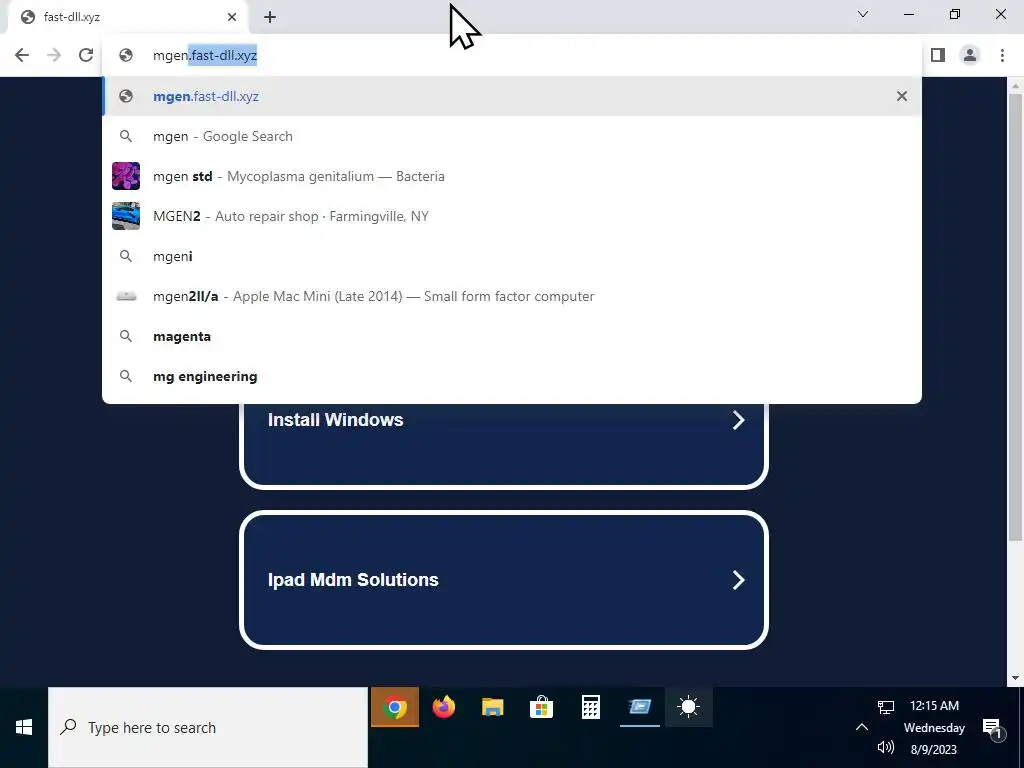Open Microsoft Store from the taskbar
This screenshot has width=1024, height=768.
(x=541, y=707)
